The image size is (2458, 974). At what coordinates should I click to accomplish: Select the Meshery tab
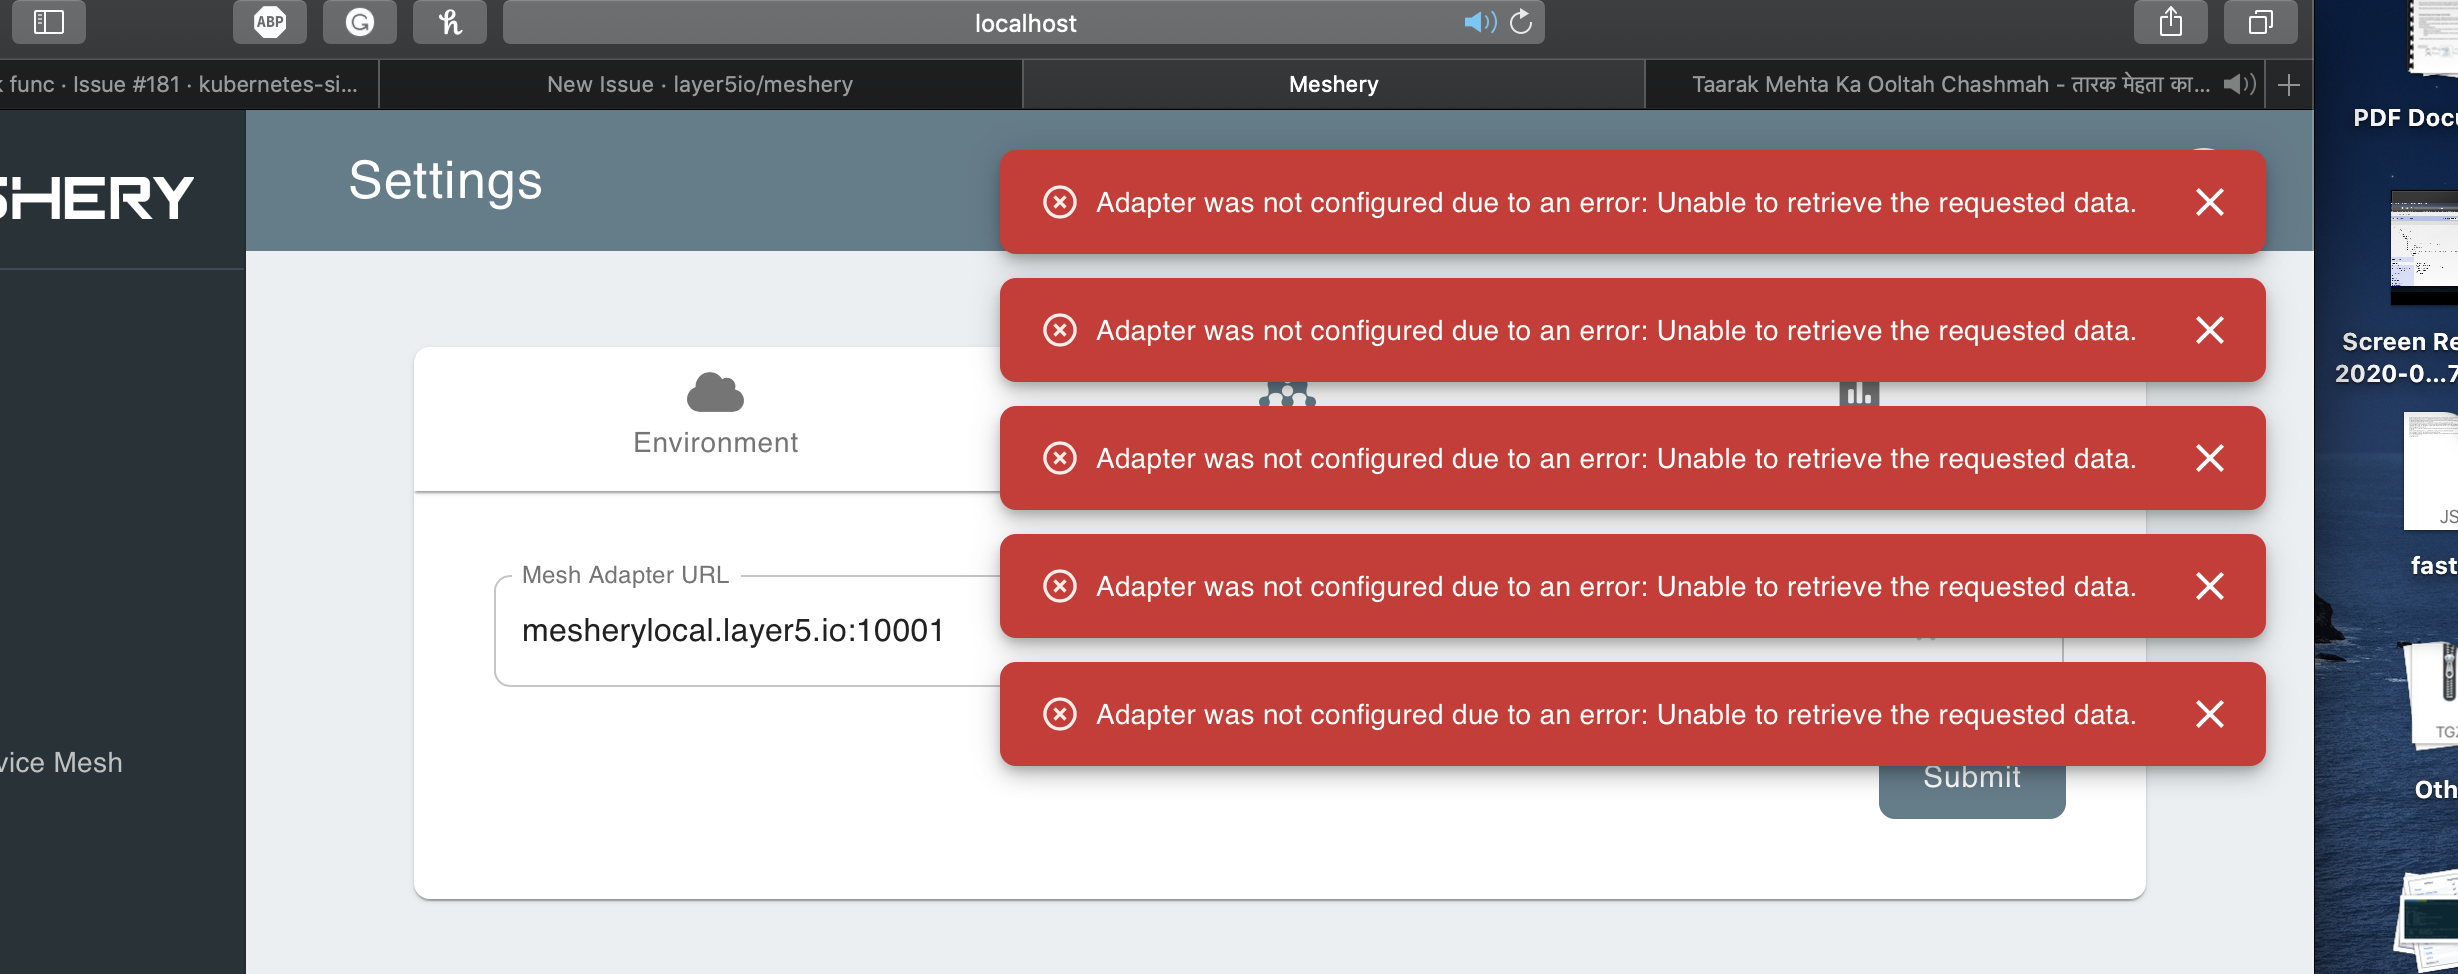(x=1333, y=85)
